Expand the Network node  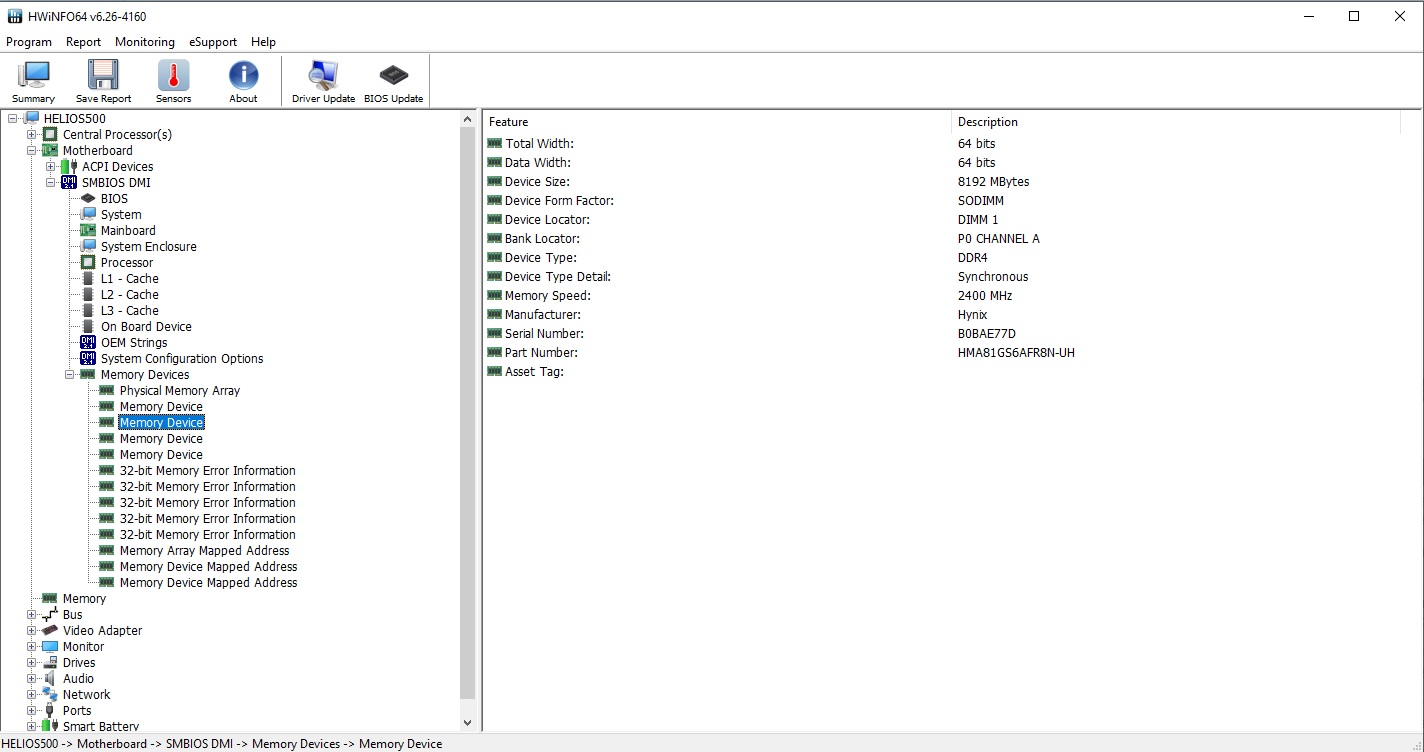tap(32, 695)
